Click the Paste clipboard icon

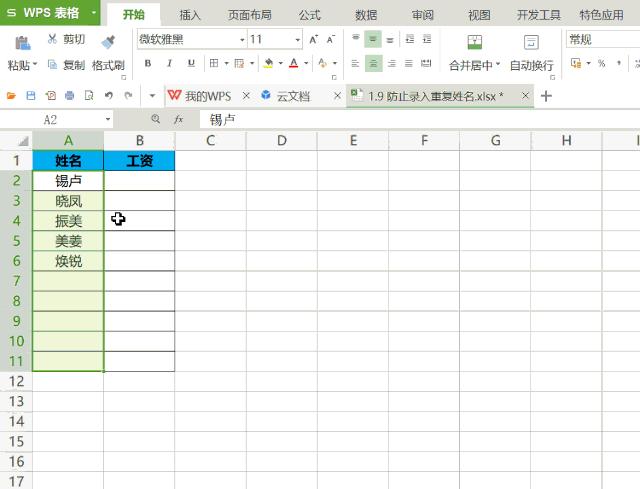tap(22, 43)
